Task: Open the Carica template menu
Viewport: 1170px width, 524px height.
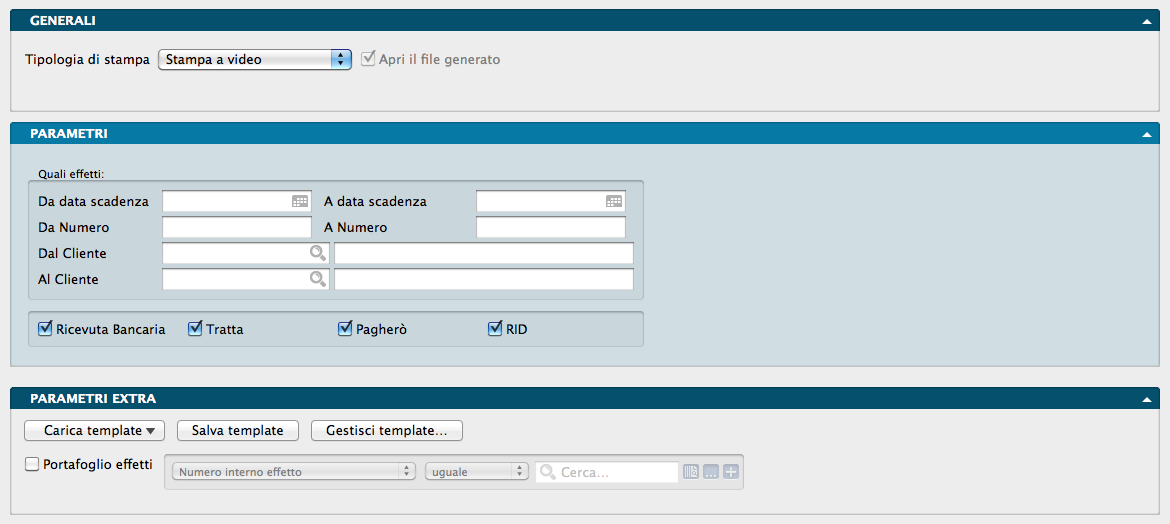Action: tap(94, 431)
